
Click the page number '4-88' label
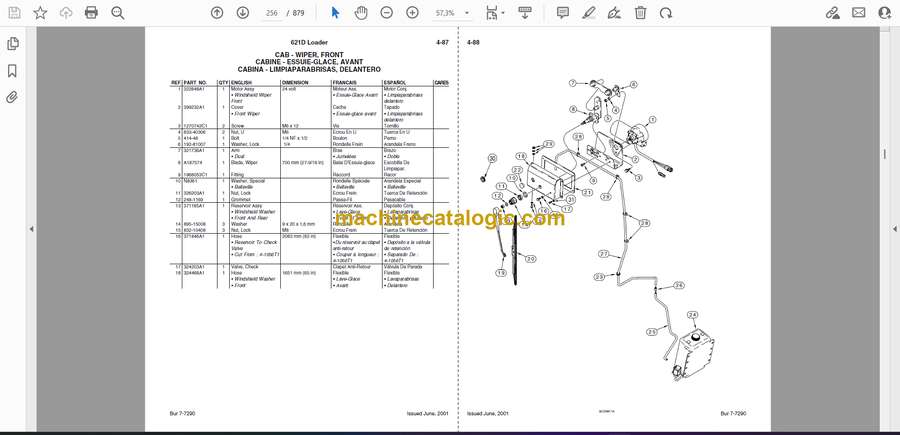474,42
